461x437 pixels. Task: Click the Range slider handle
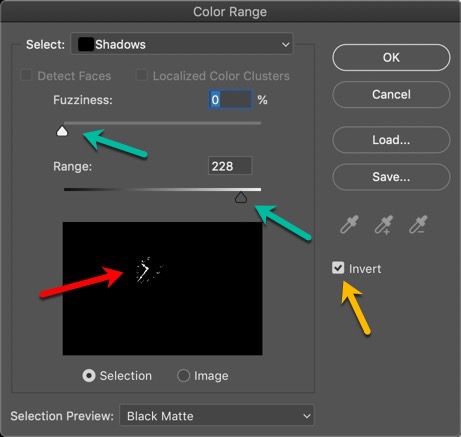pyautogui.click(x=241, y=197)
